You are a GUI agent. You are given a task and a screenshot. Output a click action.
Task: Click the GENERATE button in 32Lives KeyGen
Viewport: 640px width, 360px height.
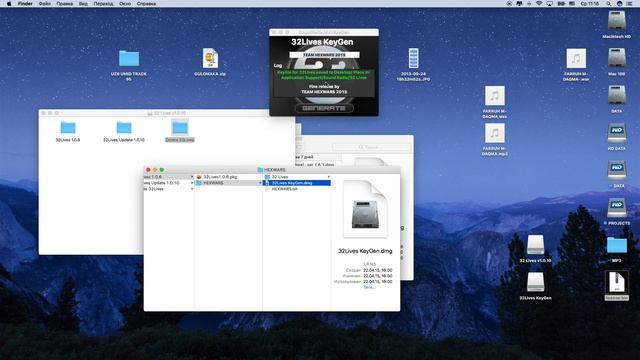pos(324,108)
